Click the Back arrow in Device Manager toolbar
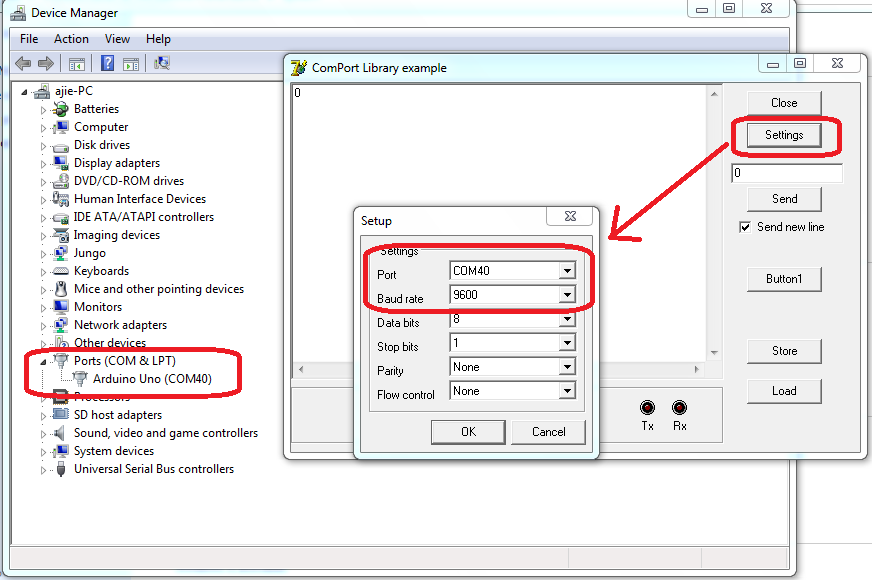872x580 pixels. (23, 63)
